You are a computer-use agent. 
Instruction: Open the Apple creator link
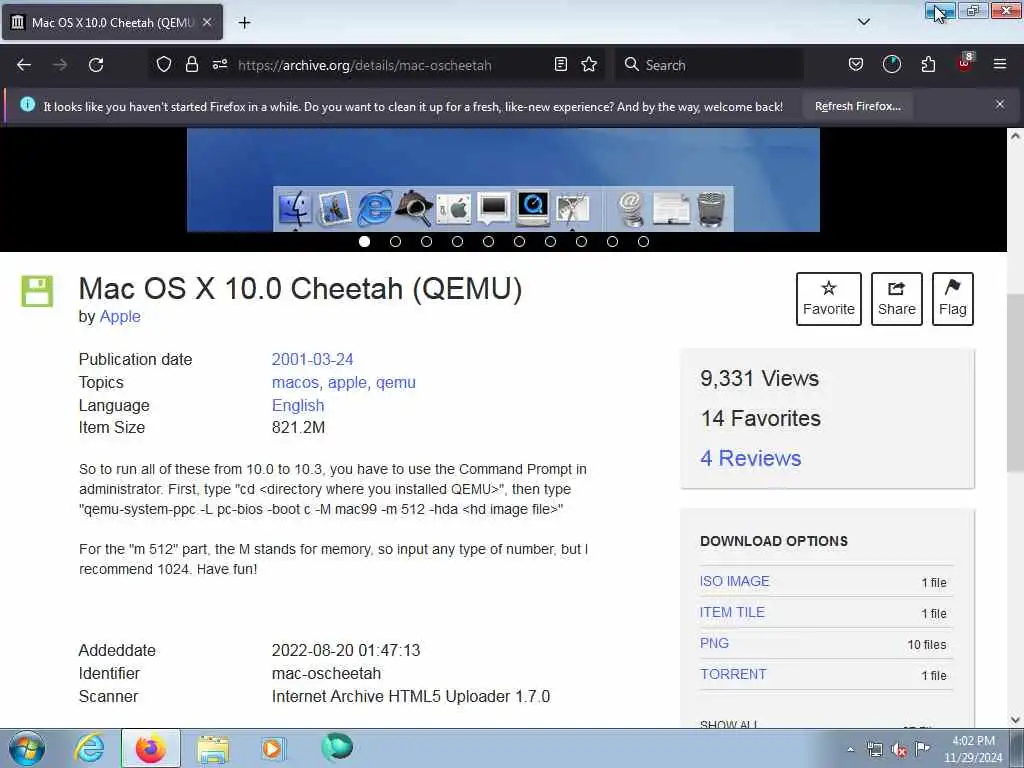click(120, 316)
